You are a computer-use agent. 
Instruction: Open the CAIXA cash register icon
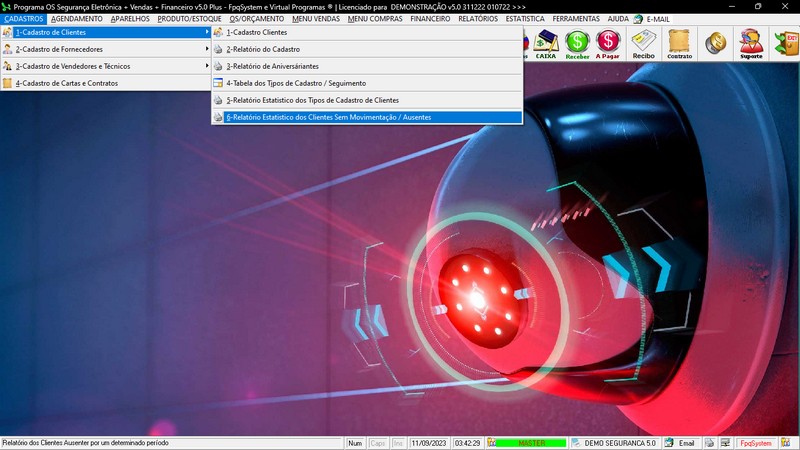coord(546,43)
